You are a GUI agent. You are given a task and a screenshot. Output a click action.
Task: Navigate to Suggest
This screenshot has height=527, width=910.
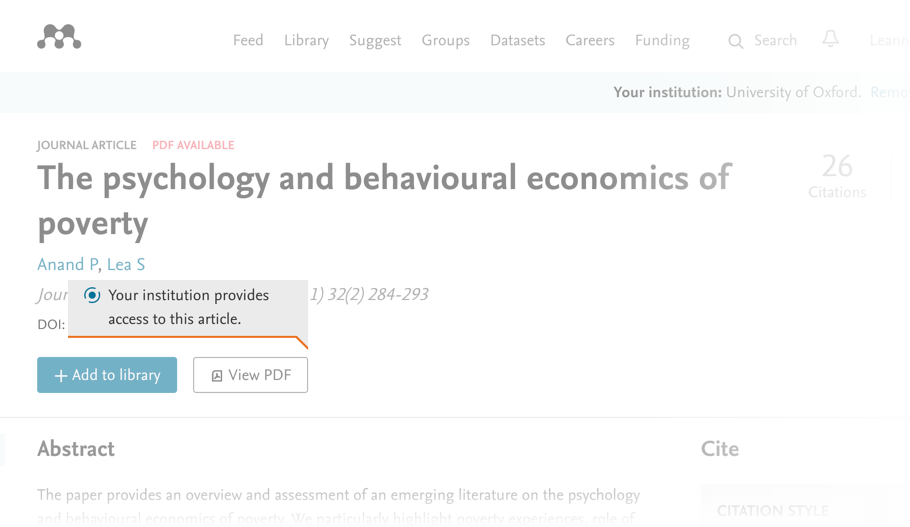tap(375, 41)
